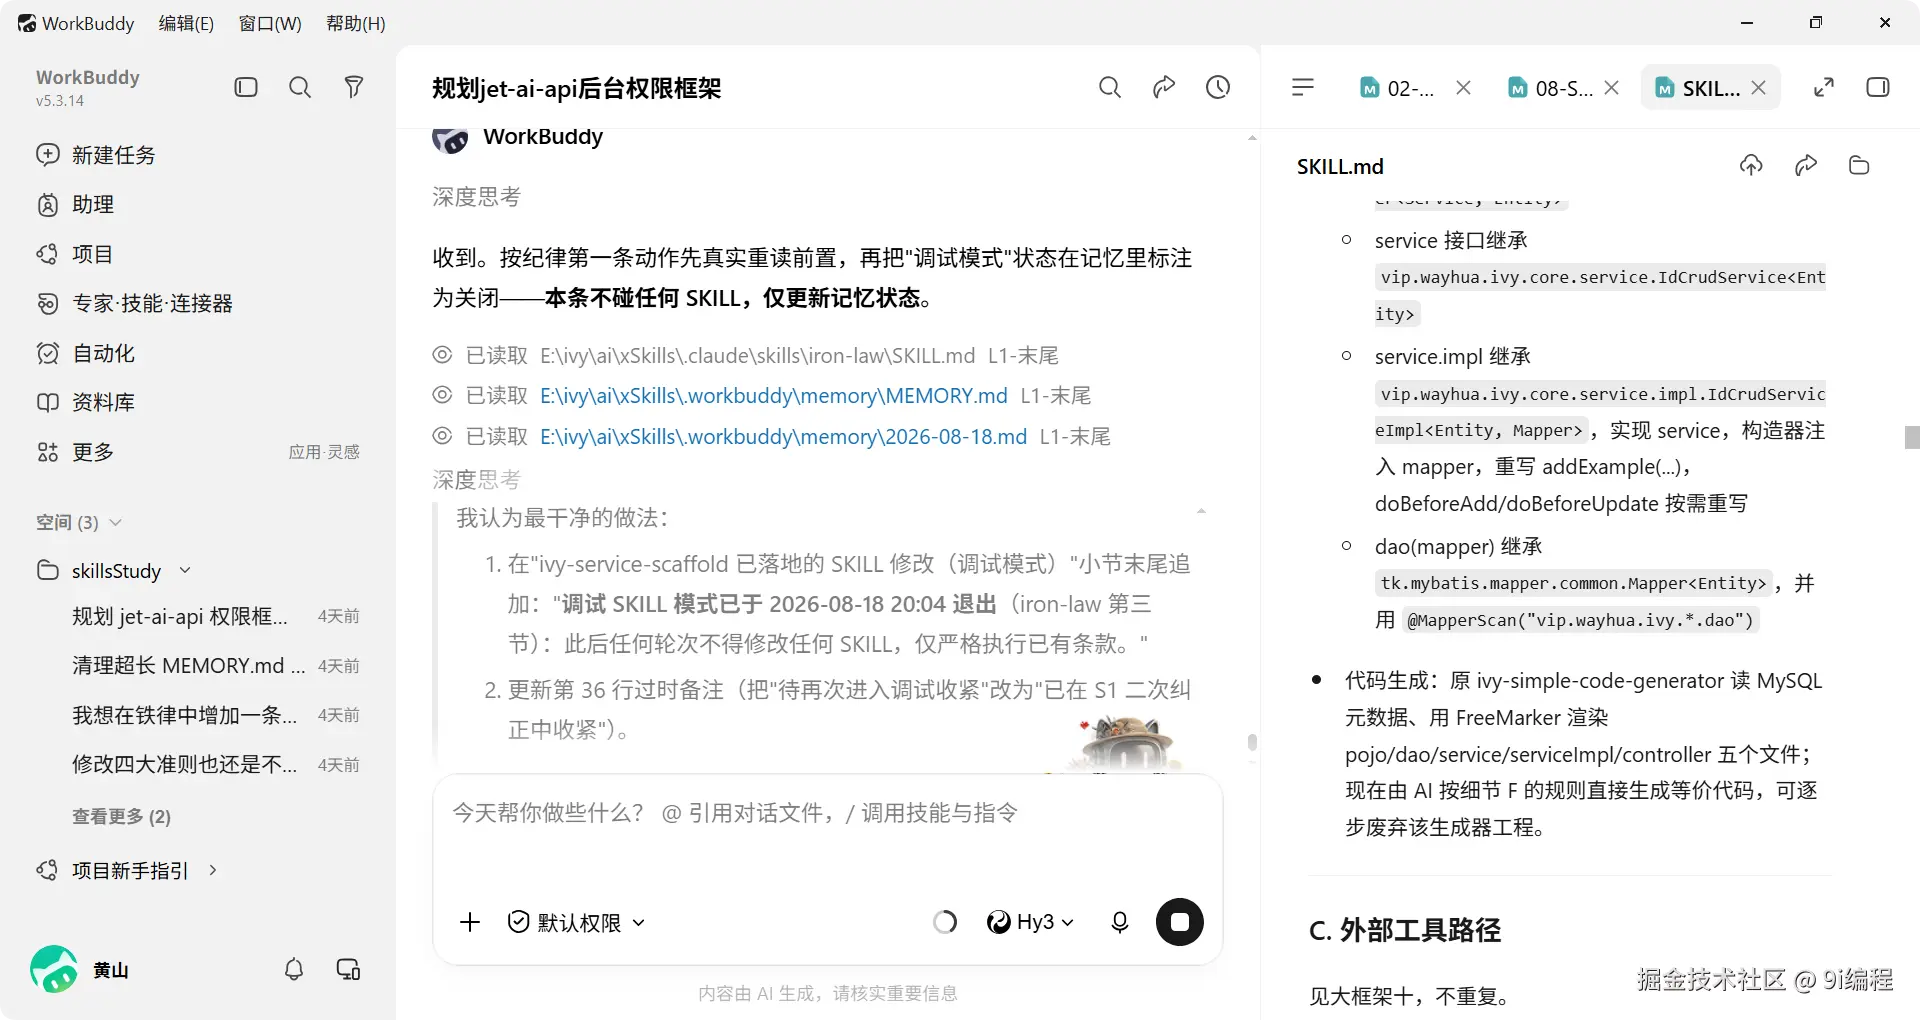The width and height of the screenshot is (1920, 1020).
Task: Close the 02-... tab
Action: tap(1463, 87)
